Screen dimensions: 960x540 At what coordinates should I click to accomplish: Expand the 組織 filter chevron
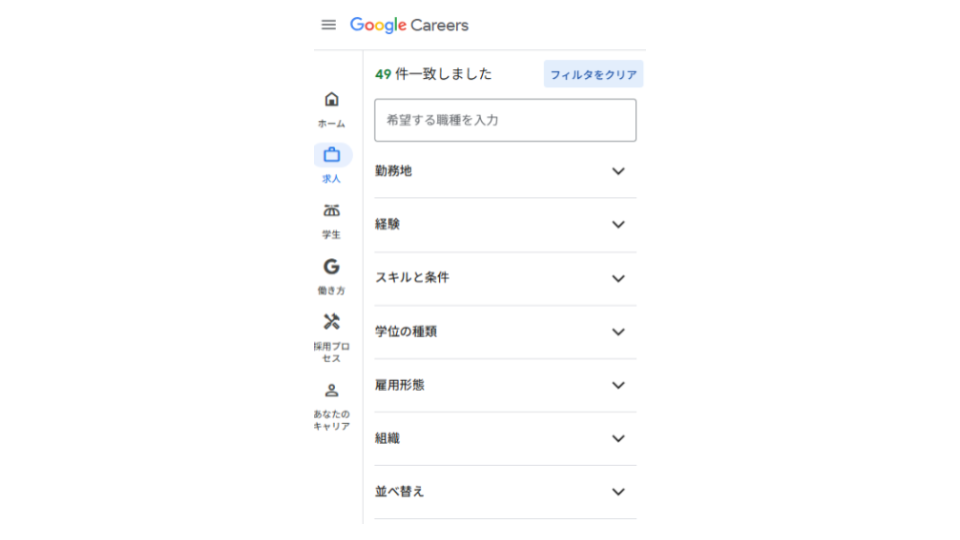click(x=618, y=438)
